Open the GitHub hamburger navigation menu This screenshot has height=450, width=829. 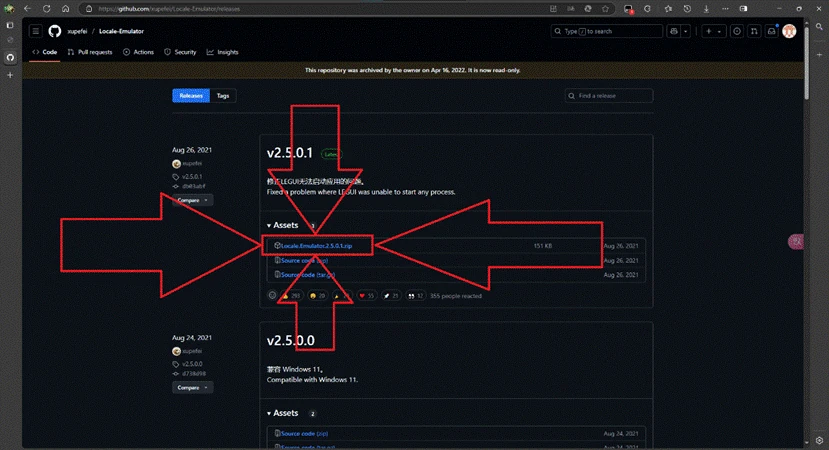(x=35, y=31)
